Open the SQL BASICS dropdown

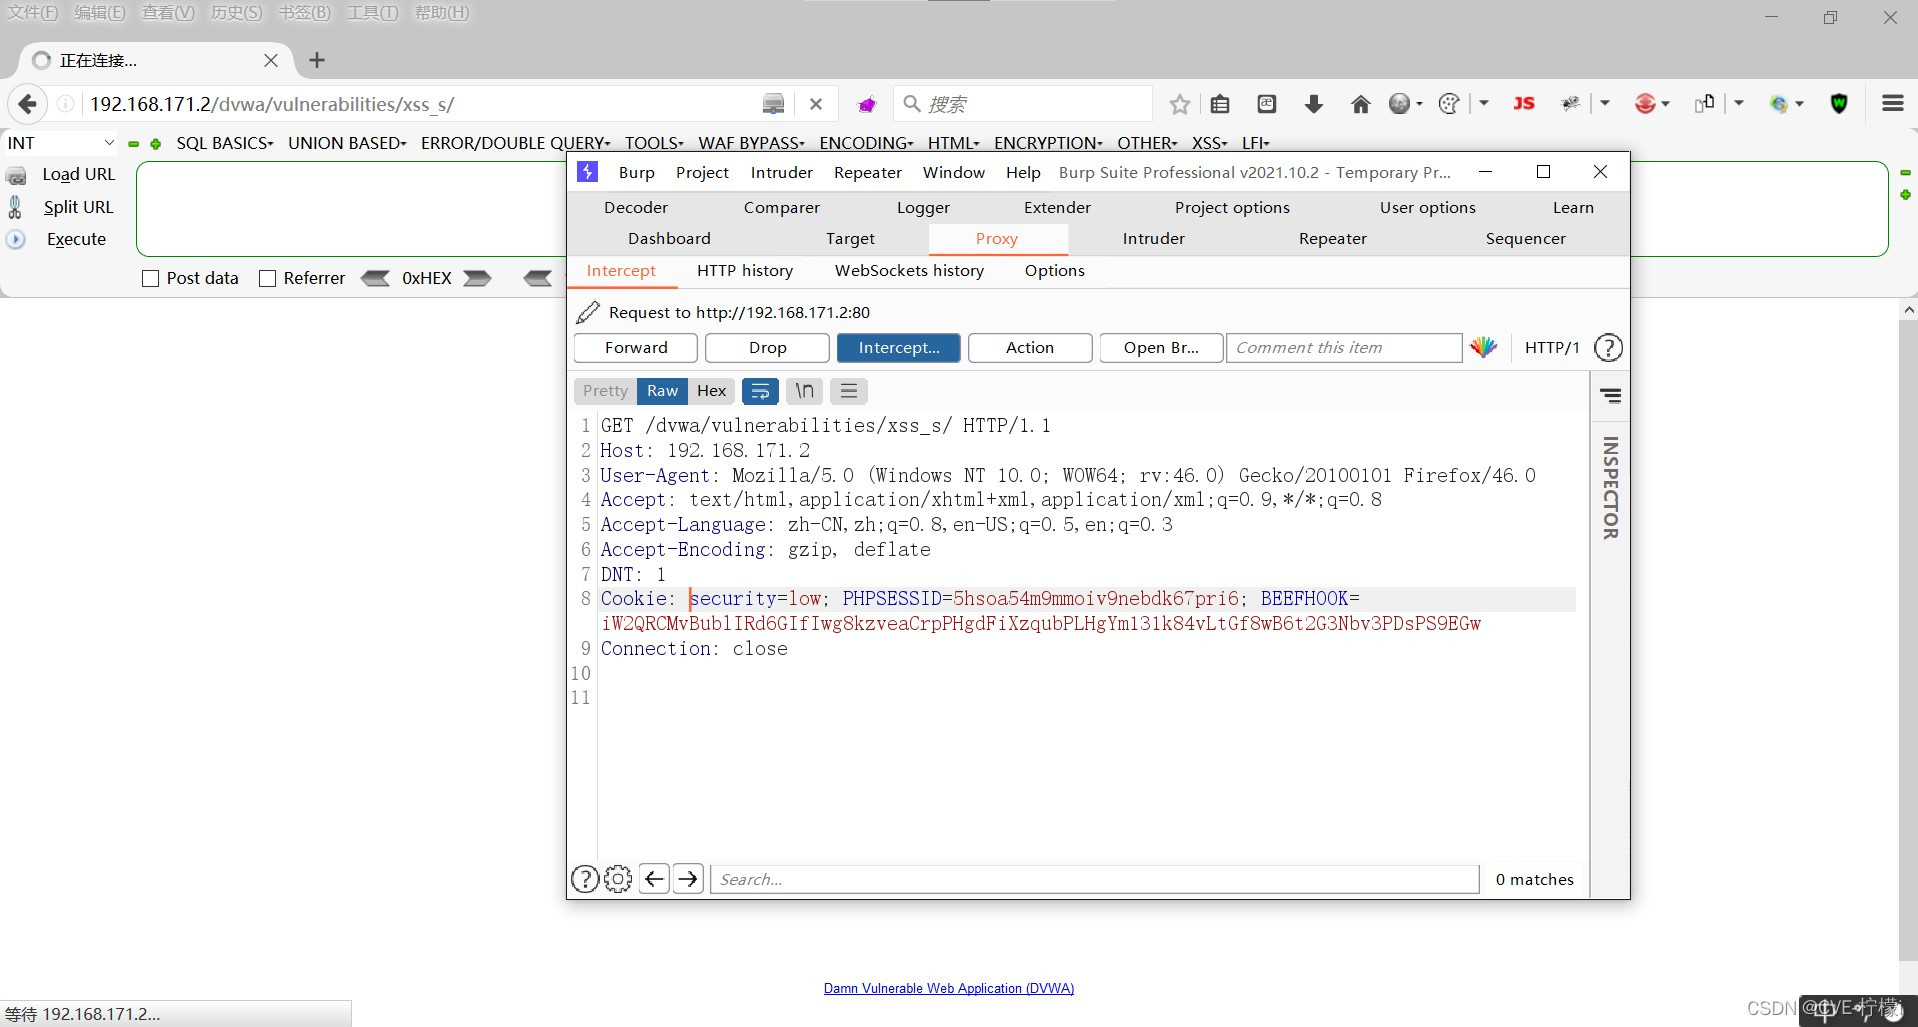pos(225,144)
